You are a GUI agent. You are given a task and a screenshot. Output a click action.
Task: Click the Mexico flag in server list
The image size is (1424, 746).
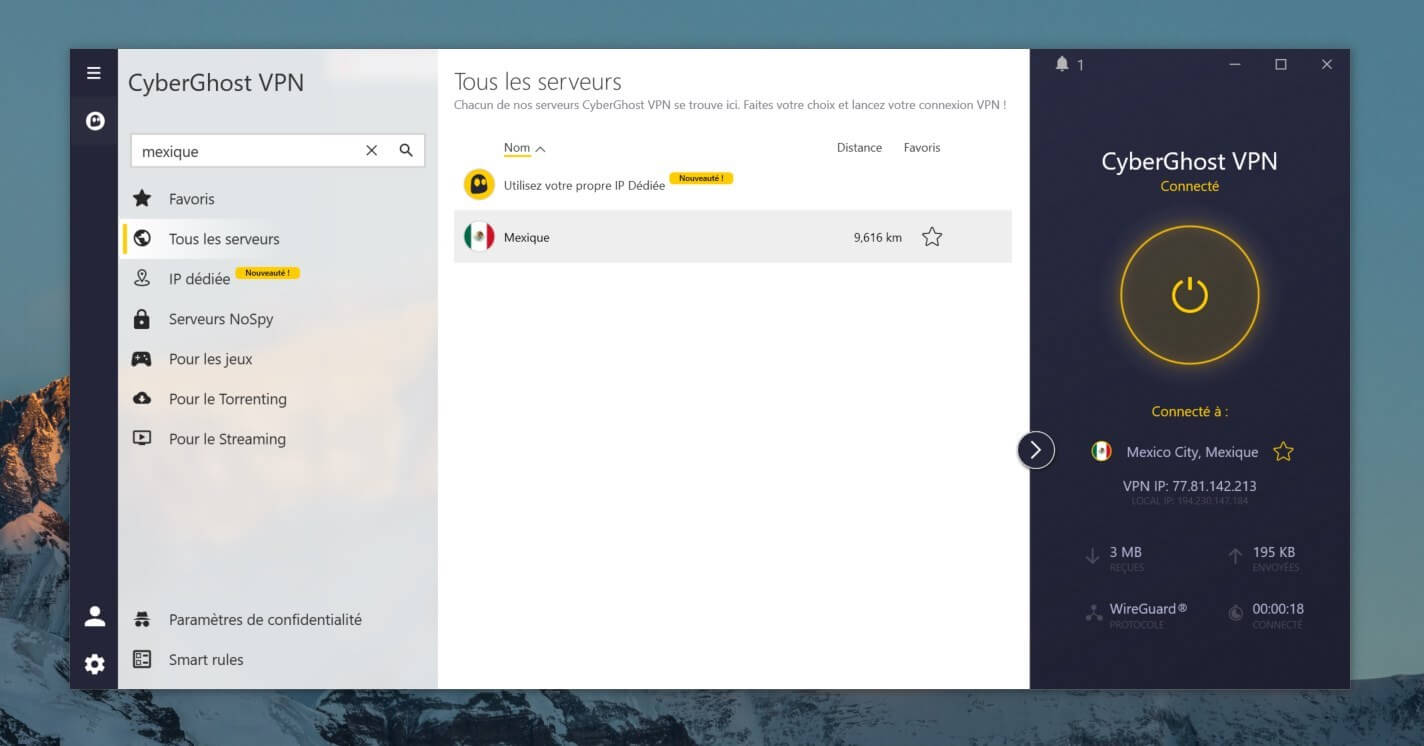tap(479, 237)
